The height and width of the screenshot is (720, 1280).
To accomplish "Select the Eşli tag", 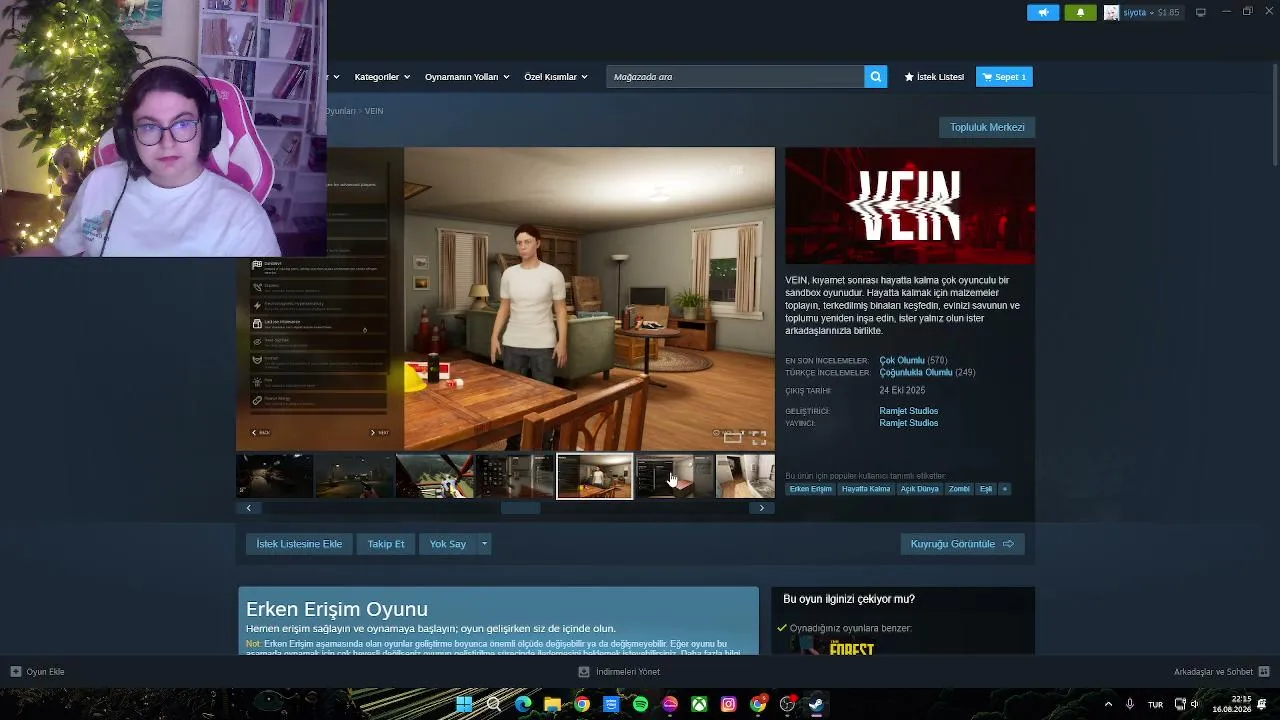I will pyautogui.click(x=986, y=489).
